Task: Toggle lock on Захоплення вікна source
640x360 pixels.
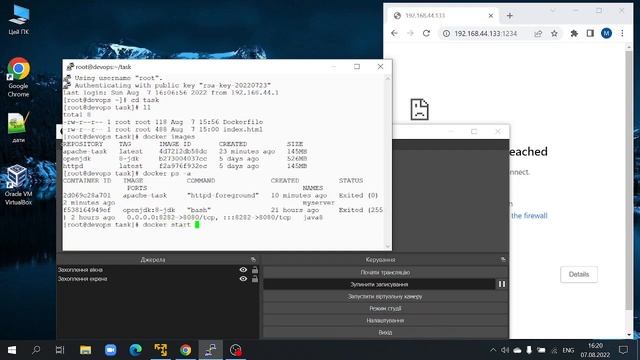Action: (255, 270)
